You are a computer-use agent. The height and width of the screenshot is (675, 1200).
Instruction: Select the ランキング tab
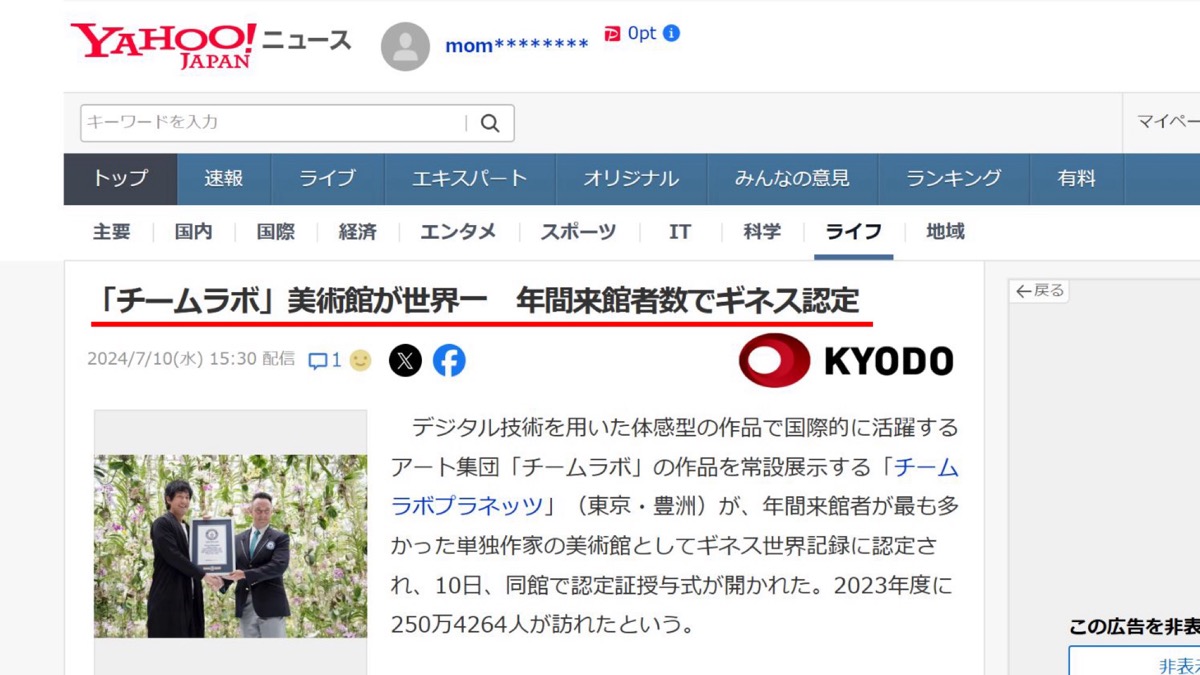pyautogui.click(x=953, y=179)
